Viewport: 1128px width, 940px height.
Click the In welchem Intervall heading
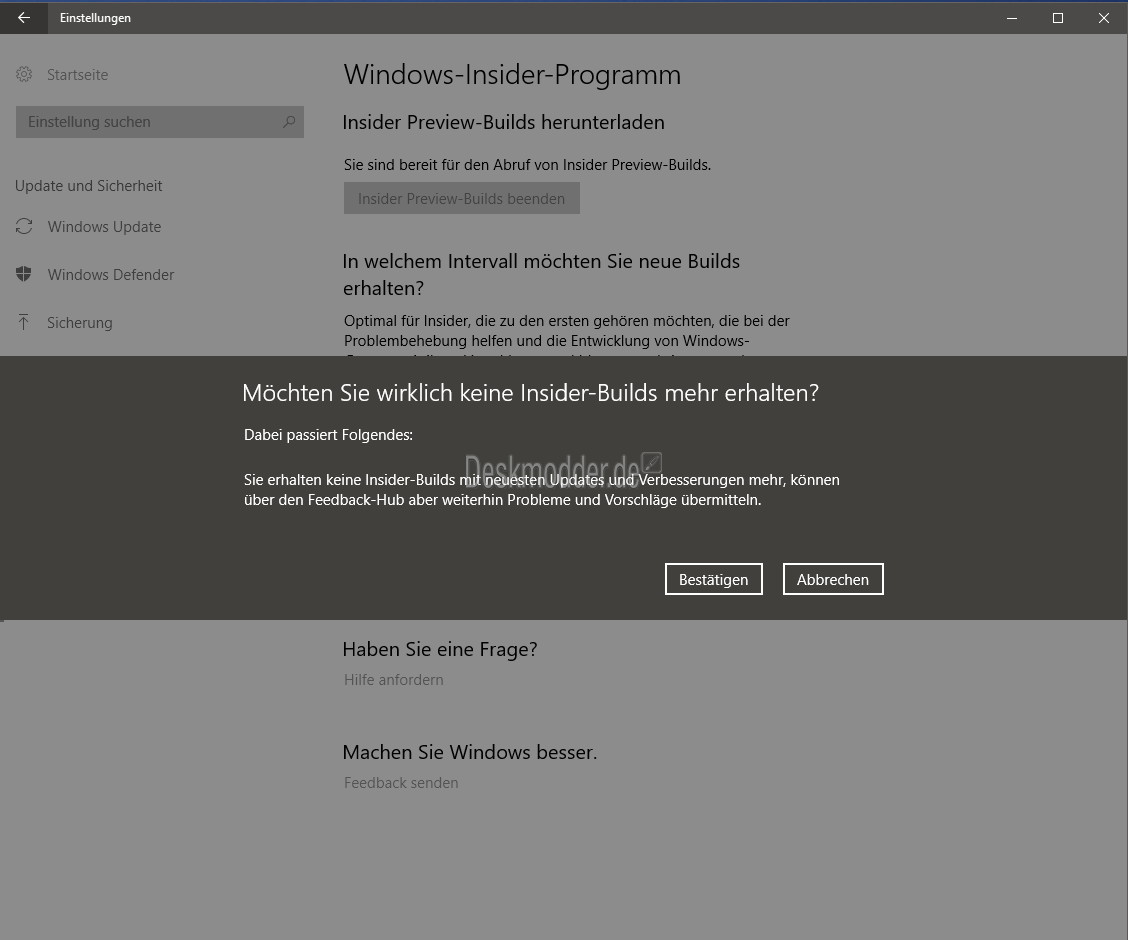(541, 274)
